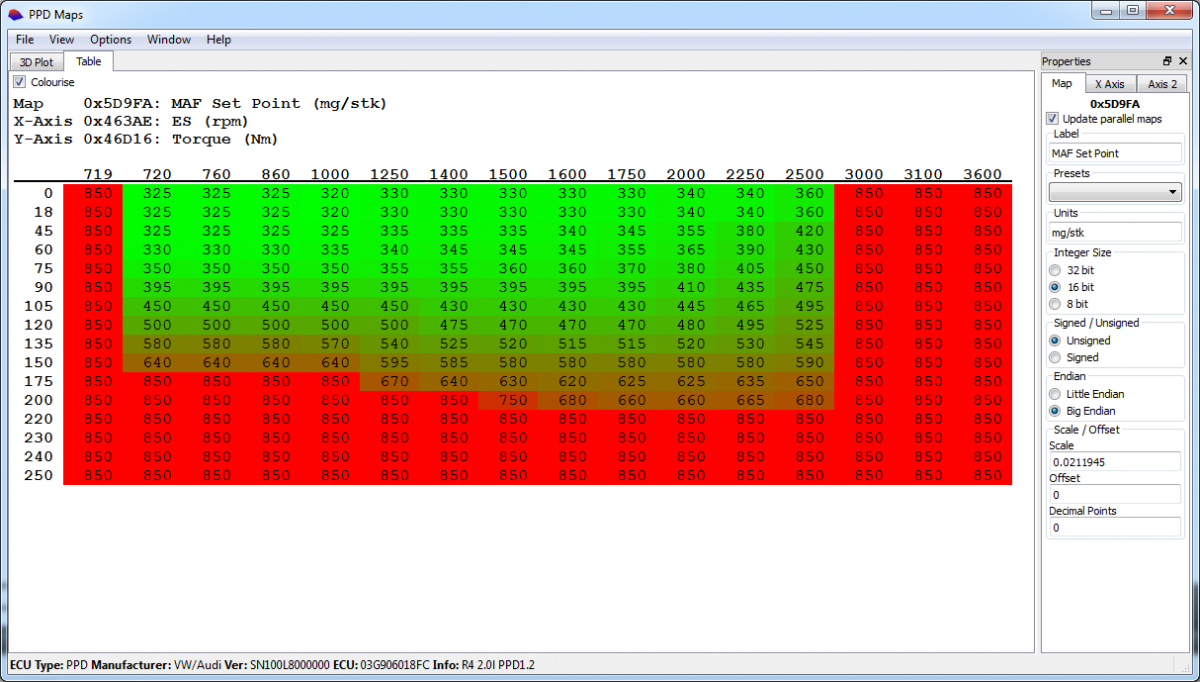Open the Help menu

(219, 40)
